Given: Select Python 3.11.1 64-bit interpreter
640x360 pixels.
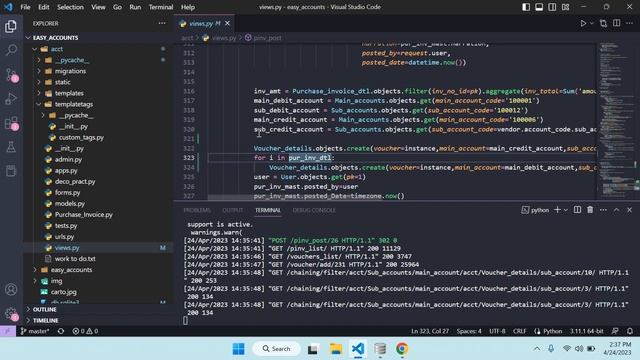Looking at the screenshot, I should click(586, 331).
